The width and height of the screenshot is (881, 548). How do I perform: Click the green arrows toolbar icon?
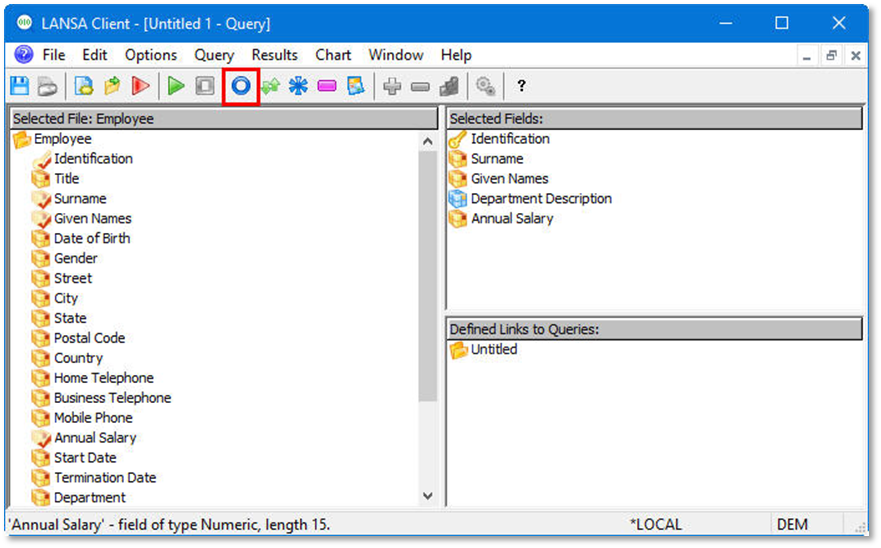point(270,86)
